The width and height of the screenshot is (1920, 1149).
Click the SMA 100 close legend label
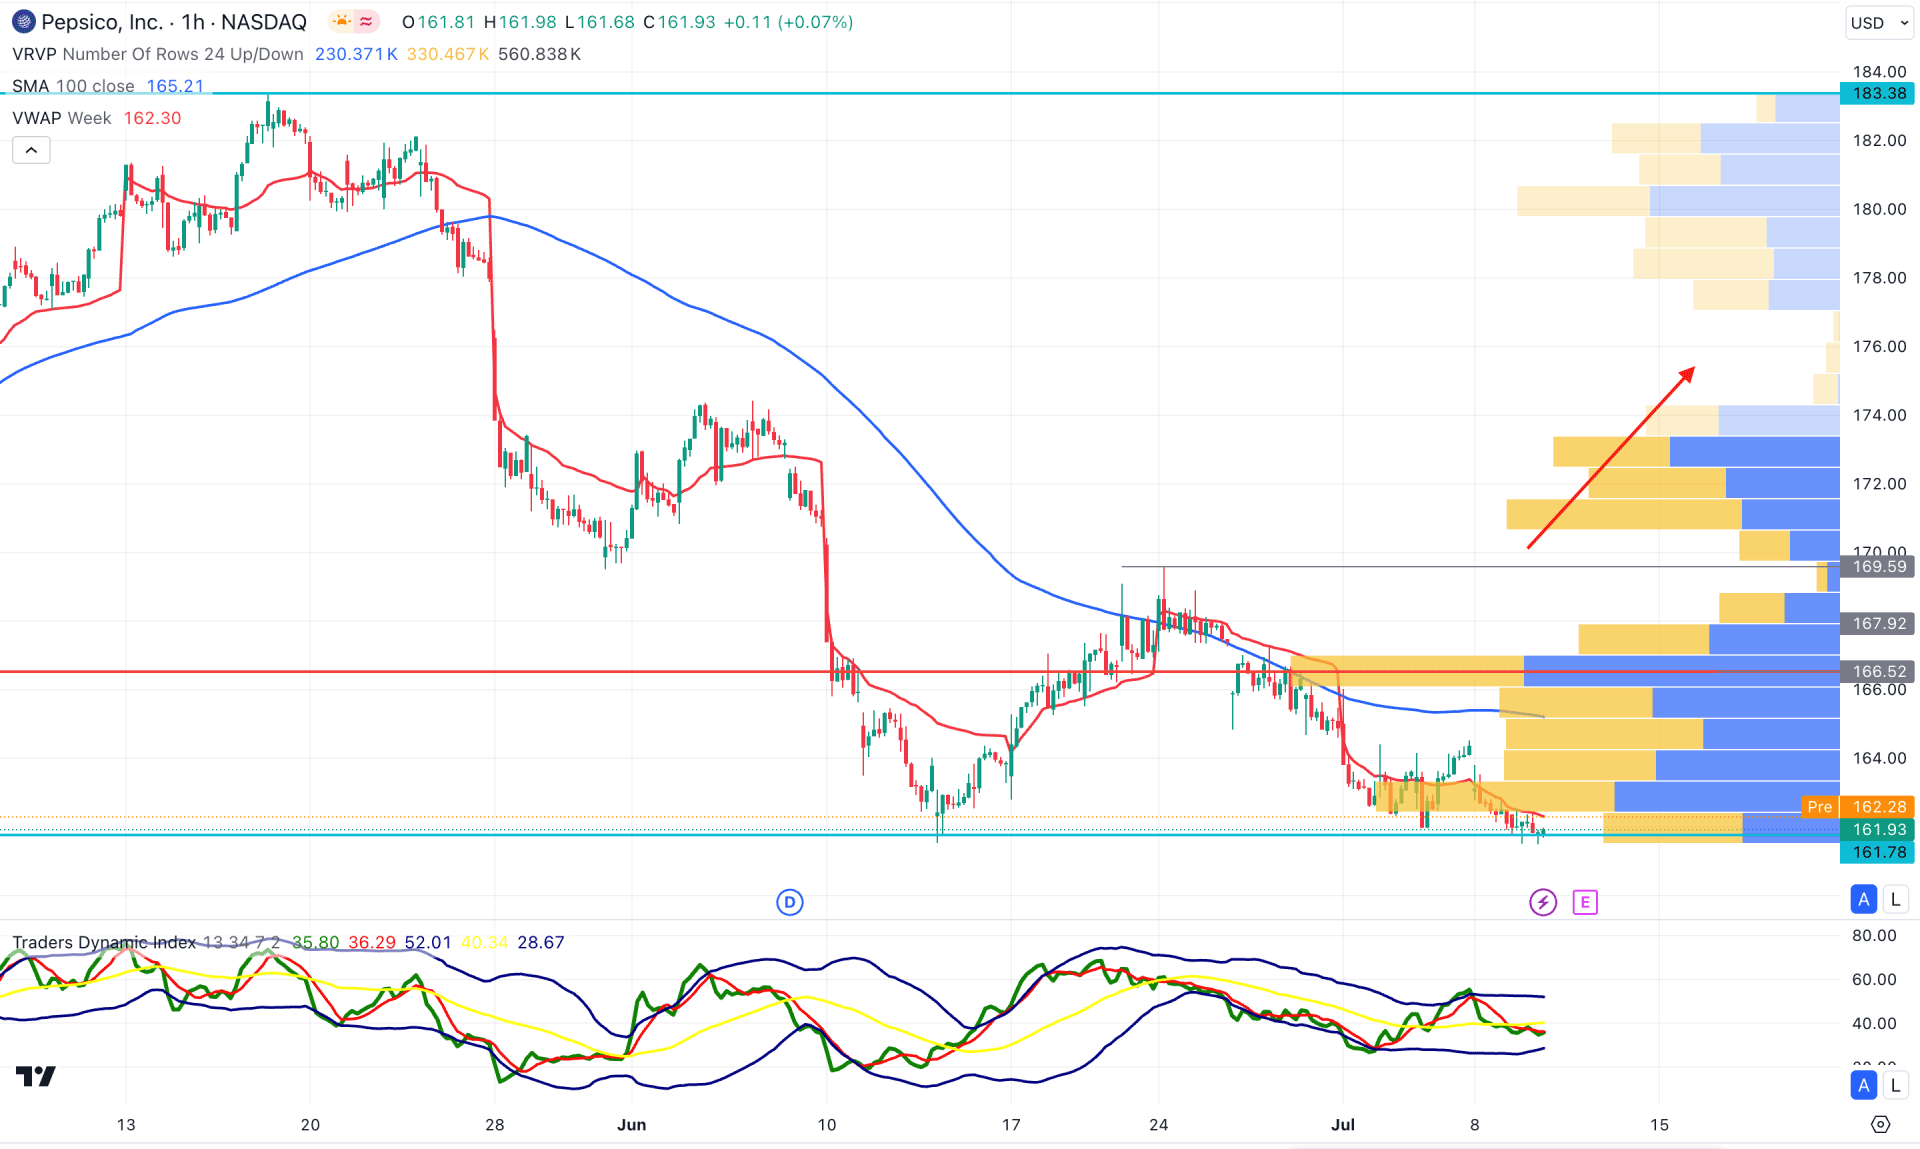click(x=73, y=86)
